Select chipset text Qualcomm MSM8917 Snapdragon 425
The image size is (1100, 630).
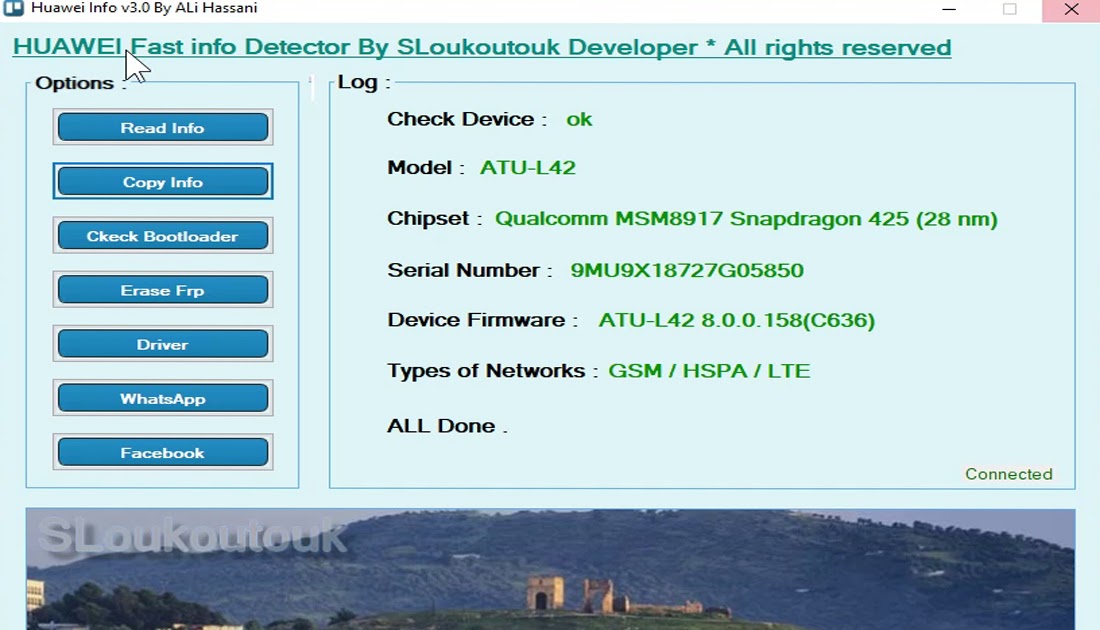746,219
